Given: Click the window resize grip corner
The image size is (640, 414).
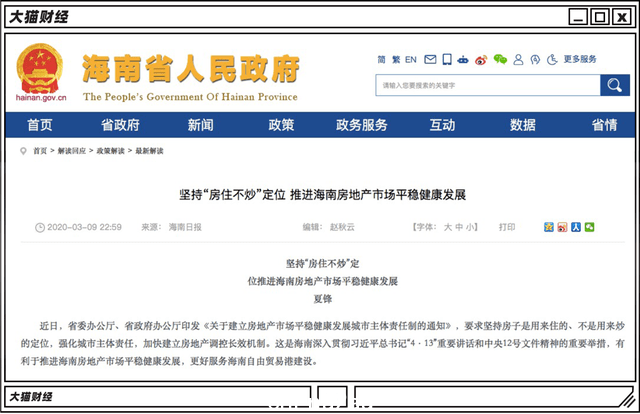Looking at the screenshot, I should (x=626, y=398).
